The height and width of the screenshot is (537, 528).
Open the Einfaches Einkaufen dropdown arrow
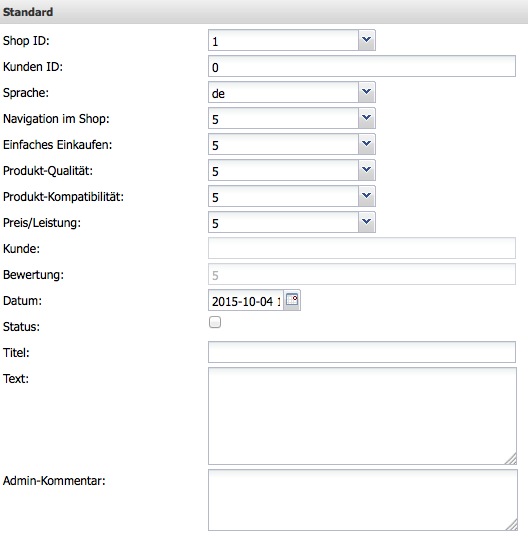click(x=367, y=144)
